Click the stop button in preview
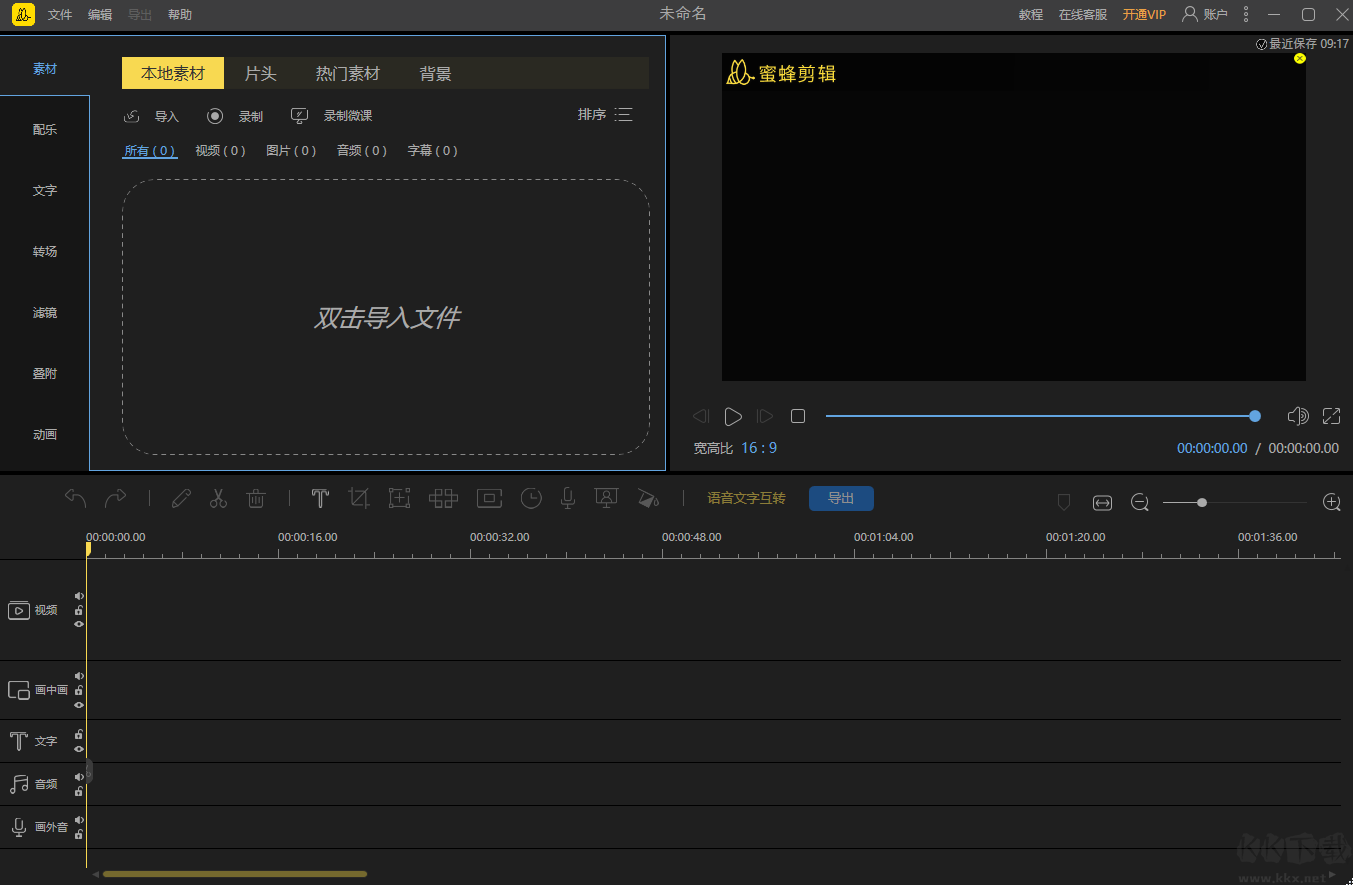 pos(798,416)
